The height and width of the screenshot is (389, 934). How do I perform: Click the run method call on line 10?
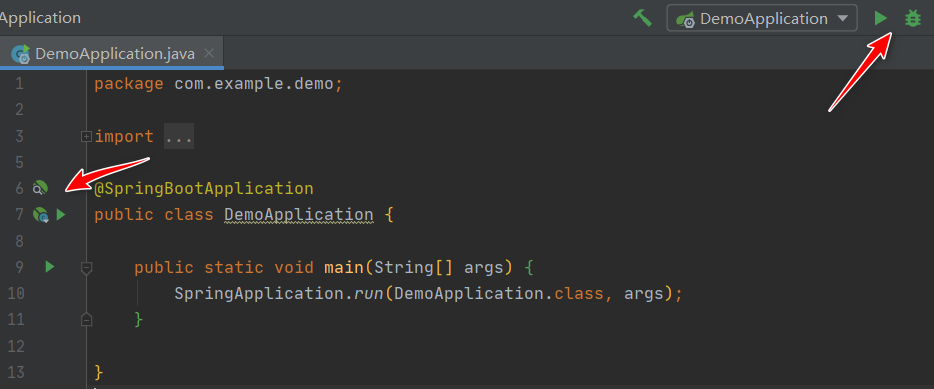369,294
